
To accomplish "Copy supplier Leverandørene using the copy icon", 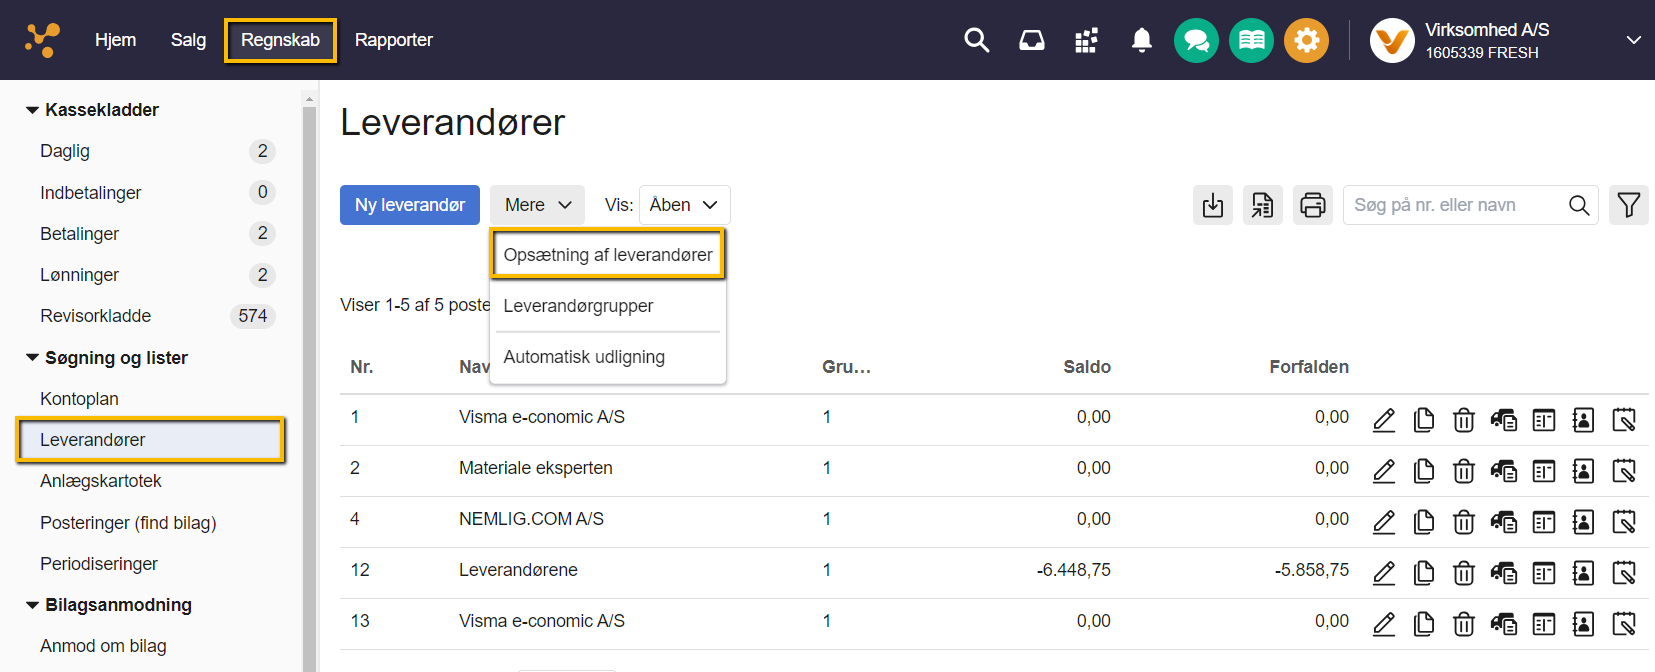I will point(1423,573).
